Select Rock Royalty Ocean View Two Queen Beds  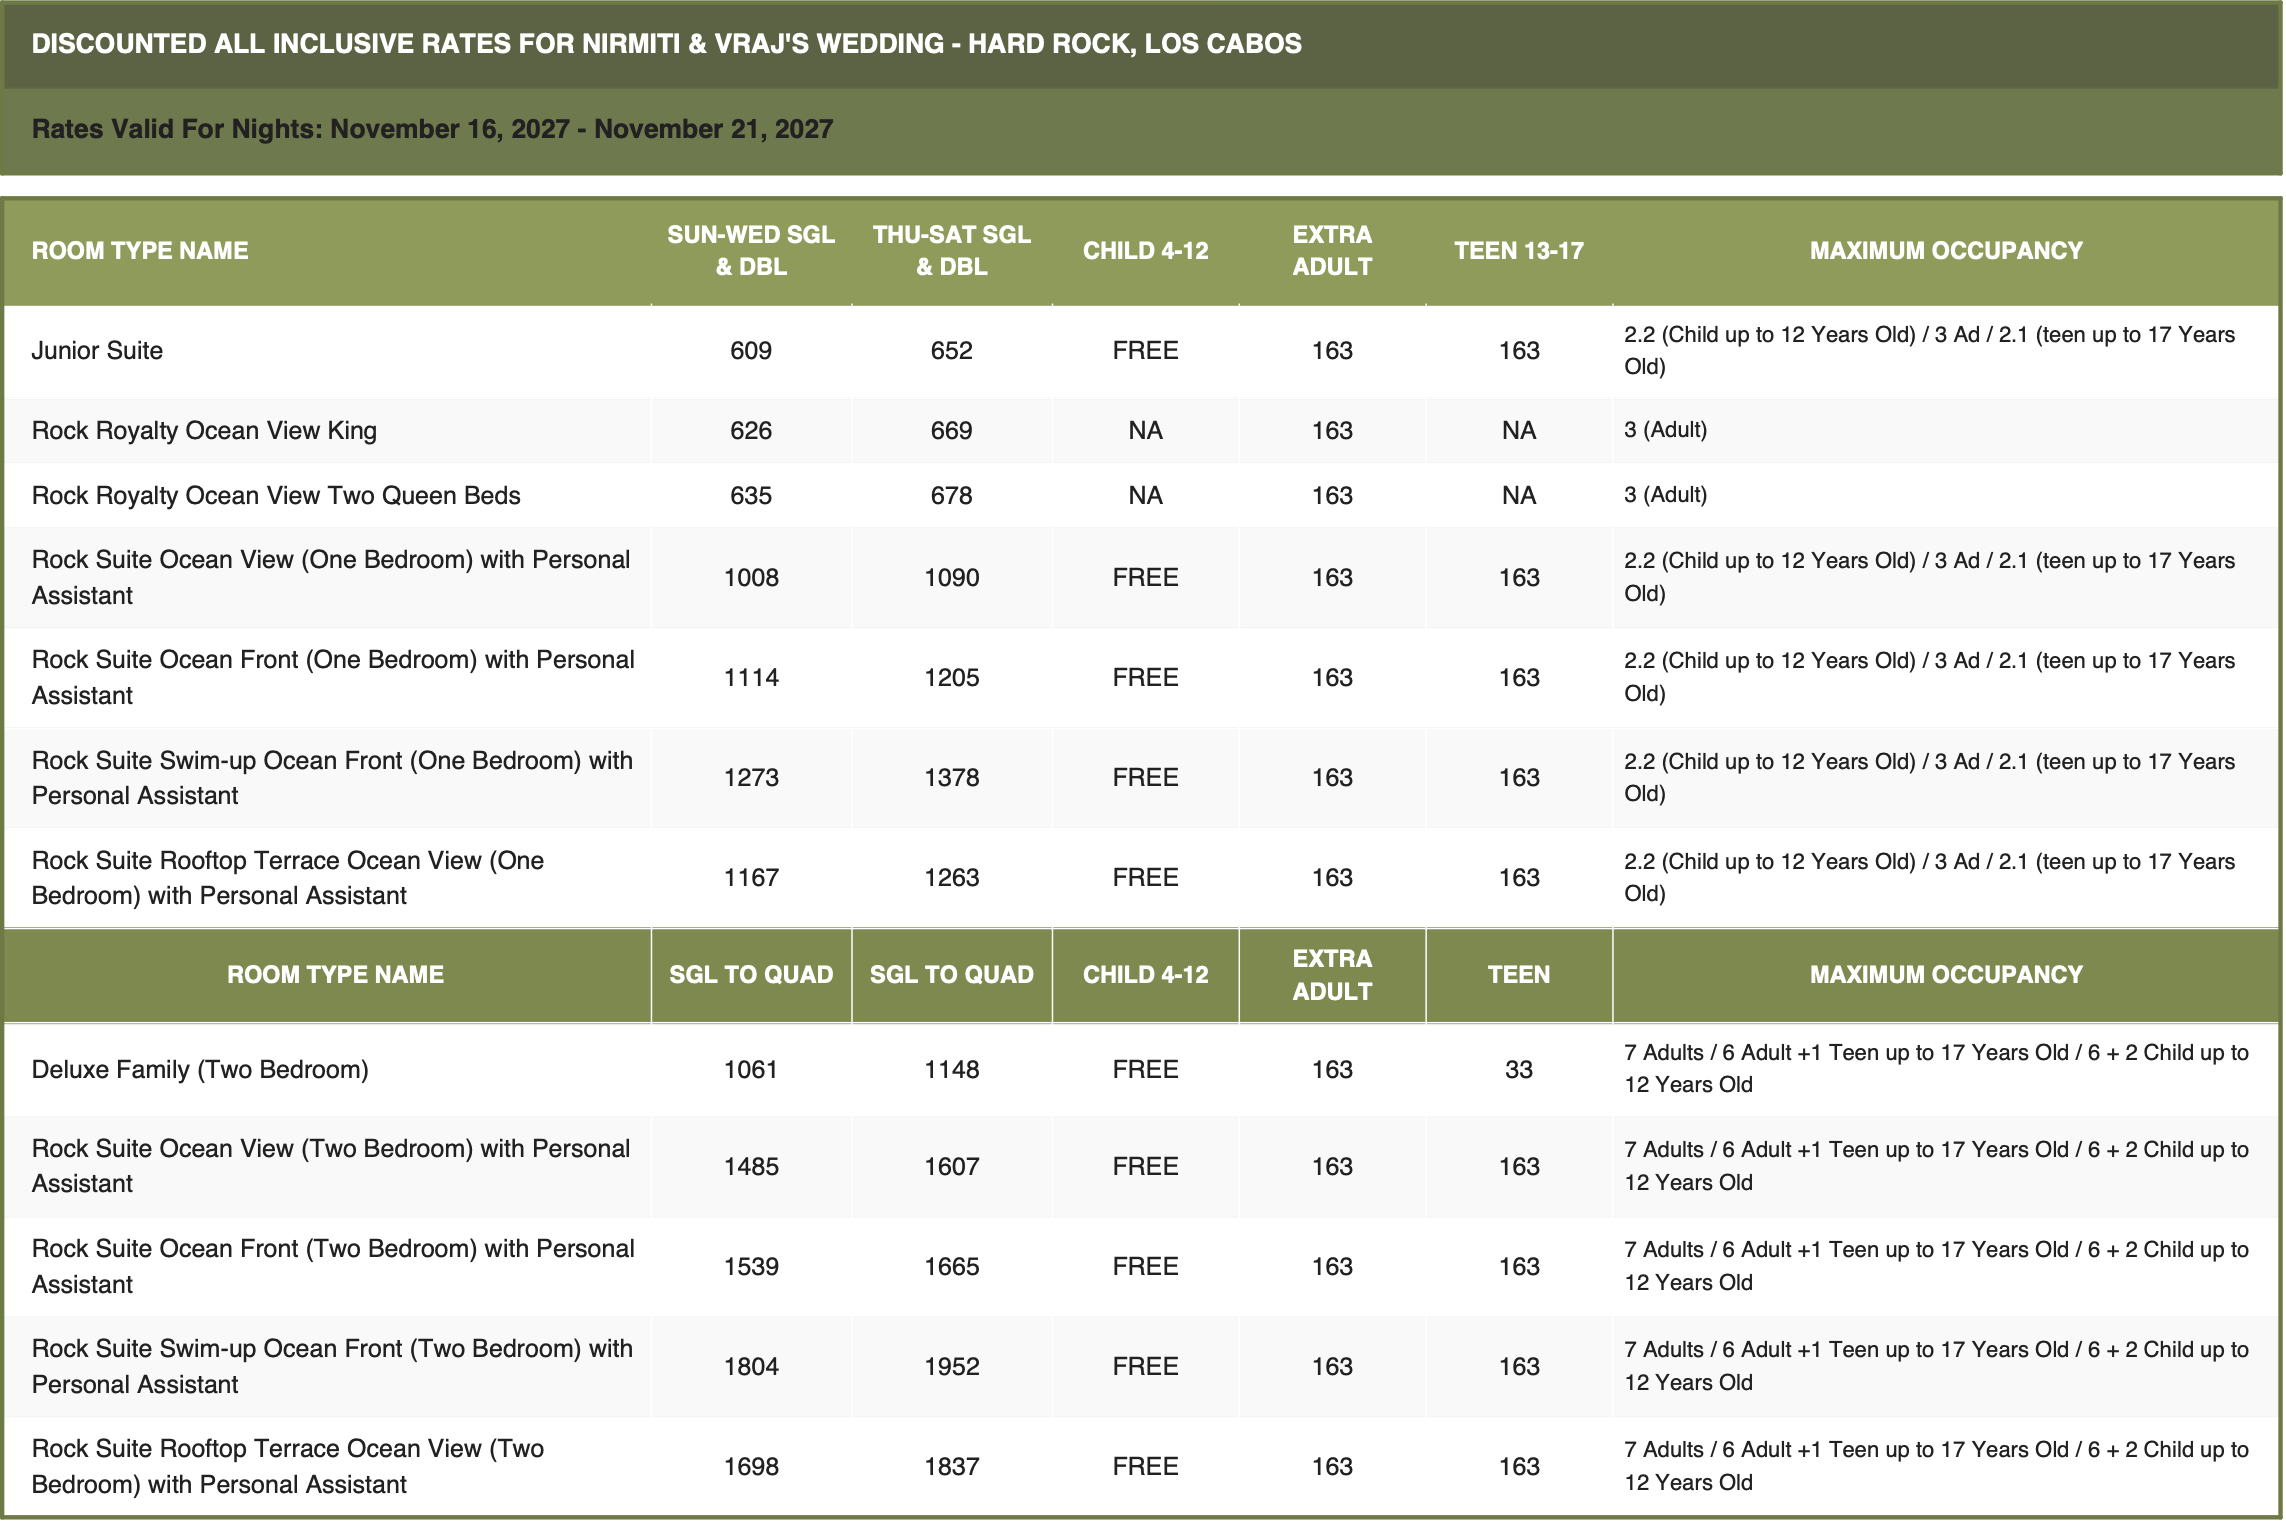pos(276,495)
